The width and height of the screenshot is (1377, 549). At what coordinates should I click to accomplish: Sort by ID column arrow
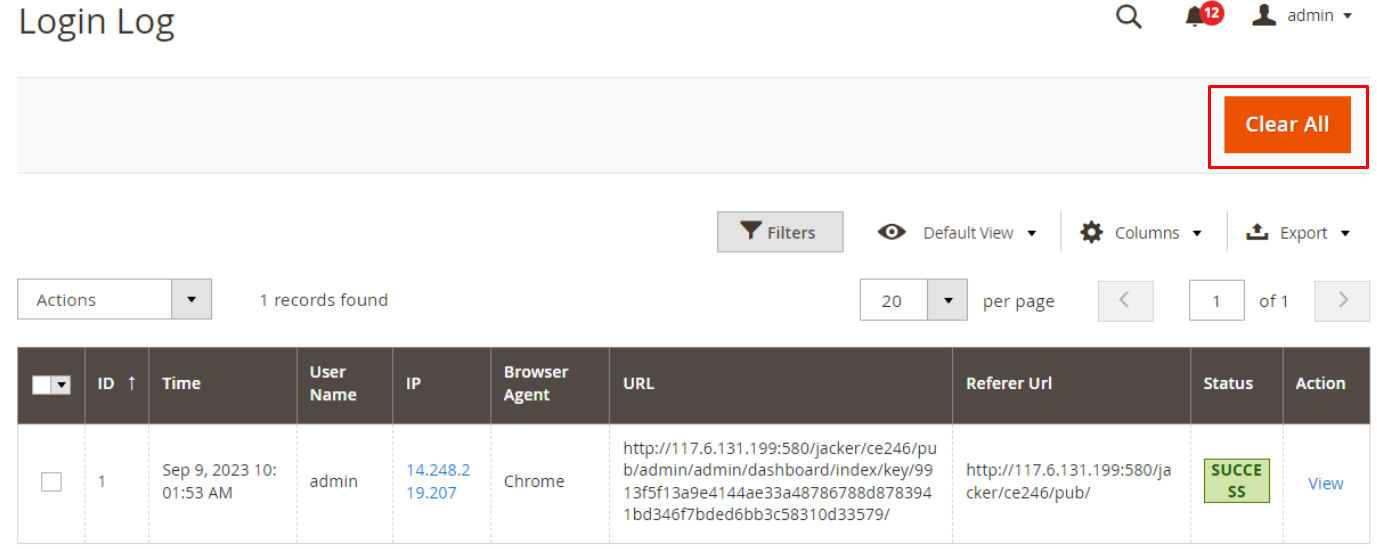[131, 383]
